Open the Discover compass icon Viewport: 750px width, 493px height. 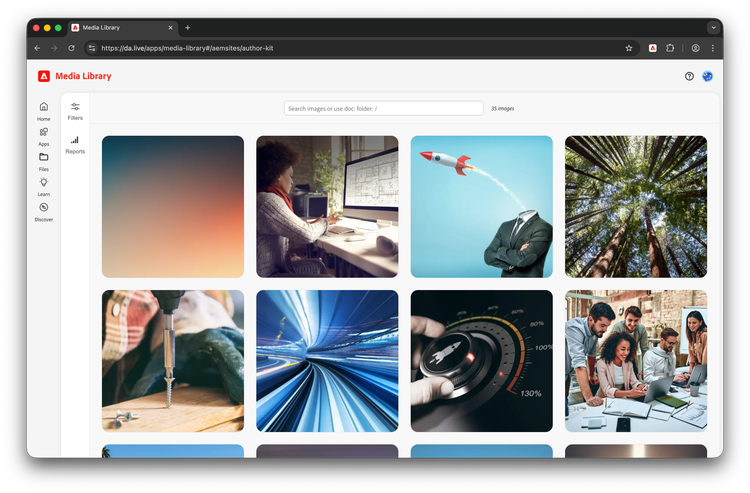click(x=43, y=208)
